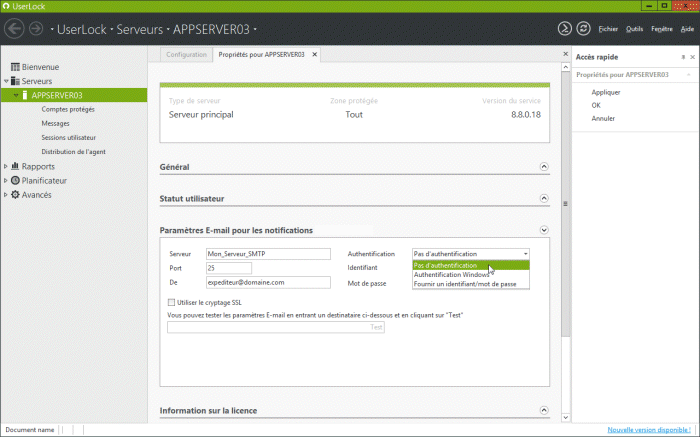
Task: Choose Fournir un identifiant/mot de passe
Action: pos(471,284)
